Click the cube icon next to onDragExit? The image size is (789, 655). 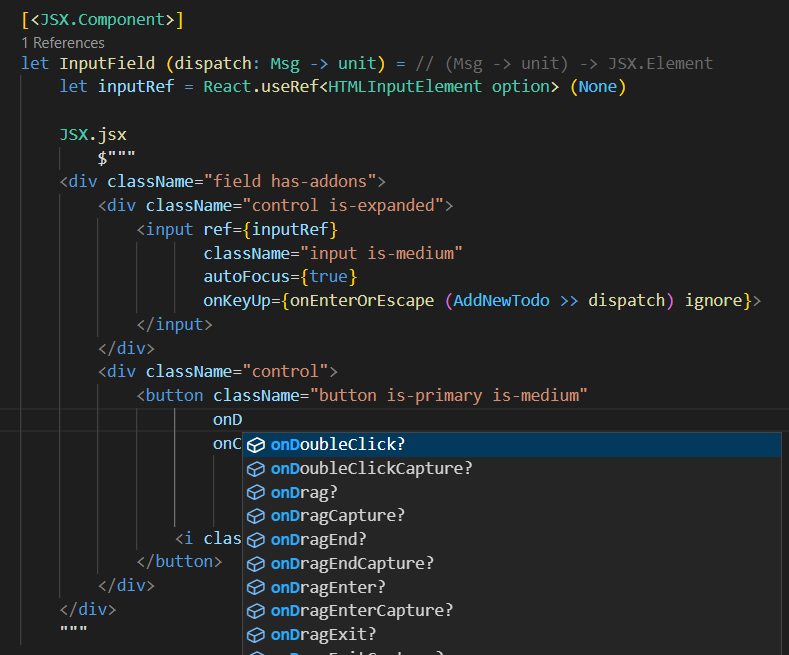click(256, 634)
